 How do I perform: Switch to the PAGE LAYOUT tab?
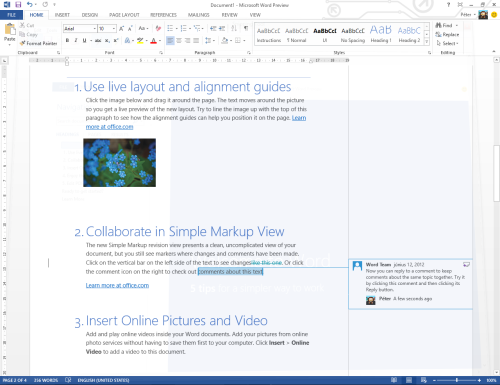(124, 15)
